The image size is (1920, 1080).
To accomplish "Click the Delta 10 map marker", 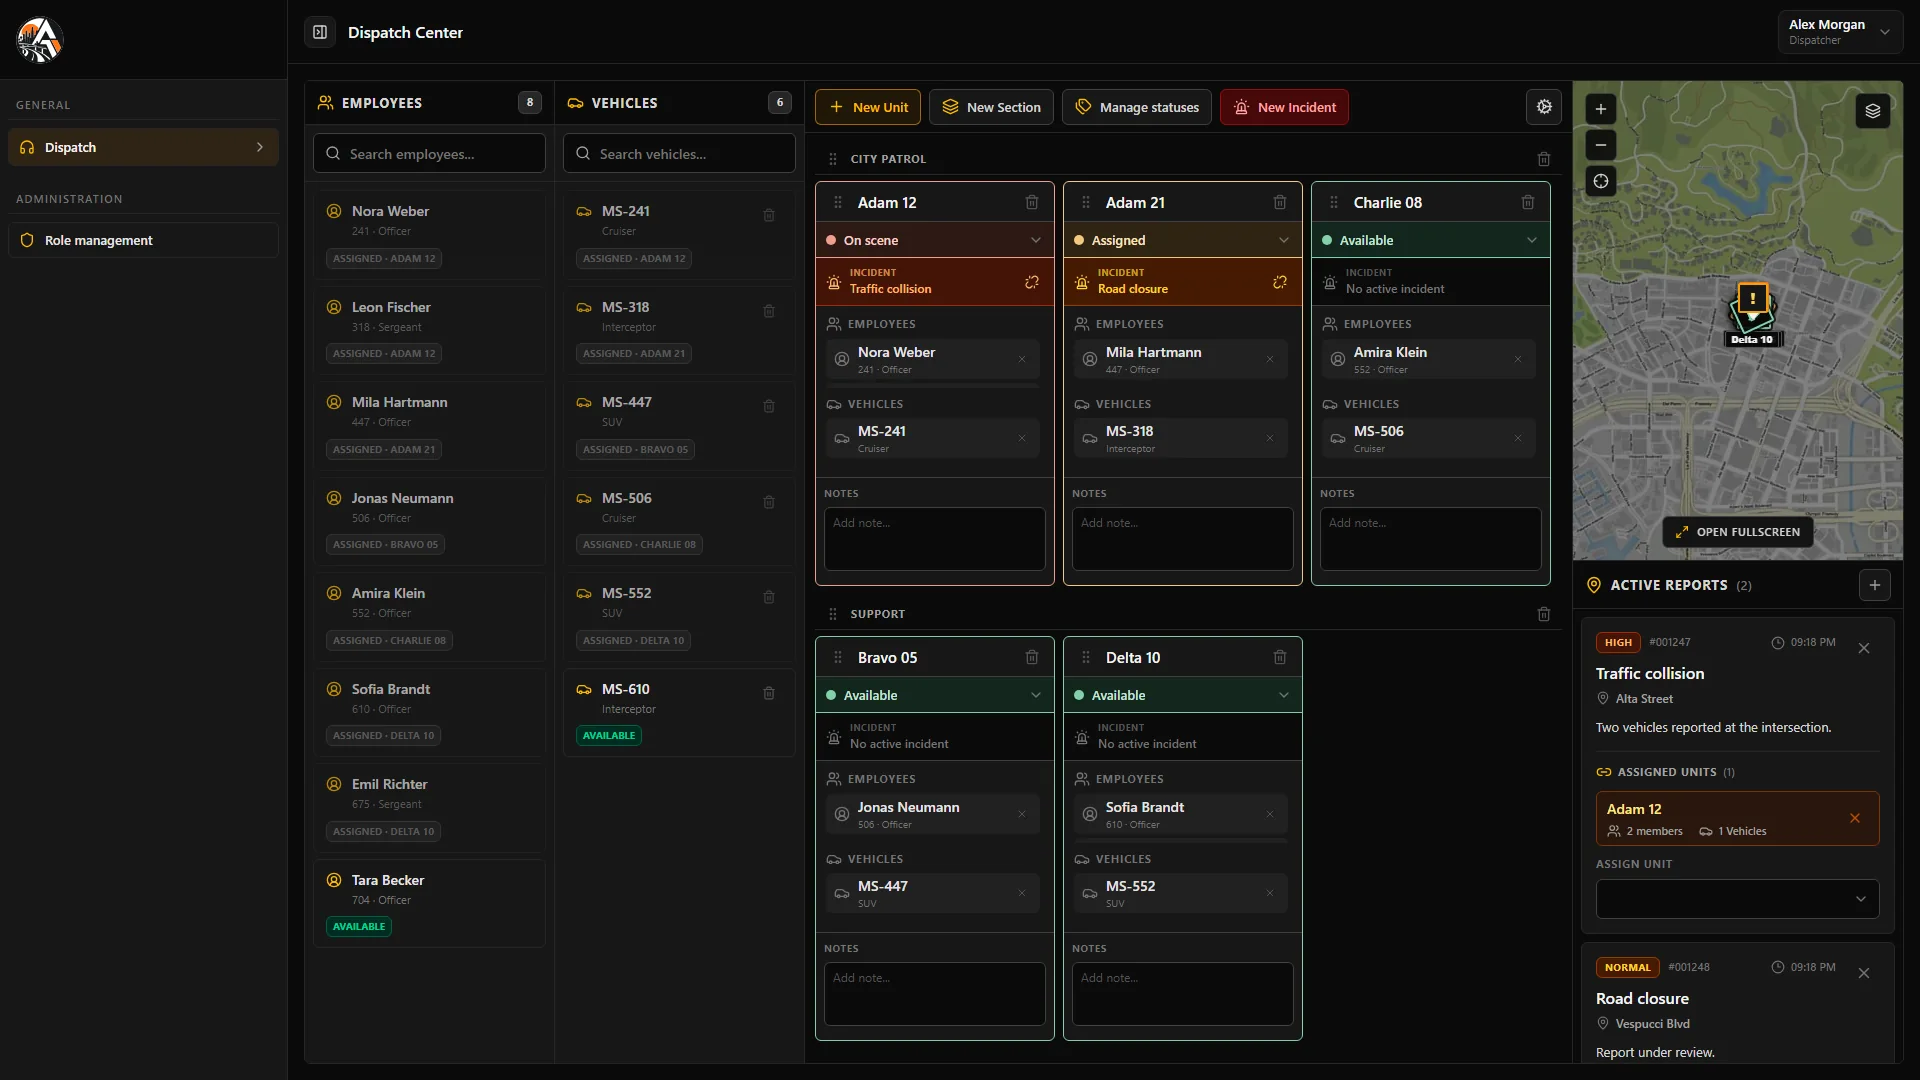I will (x=1752, y=314).
